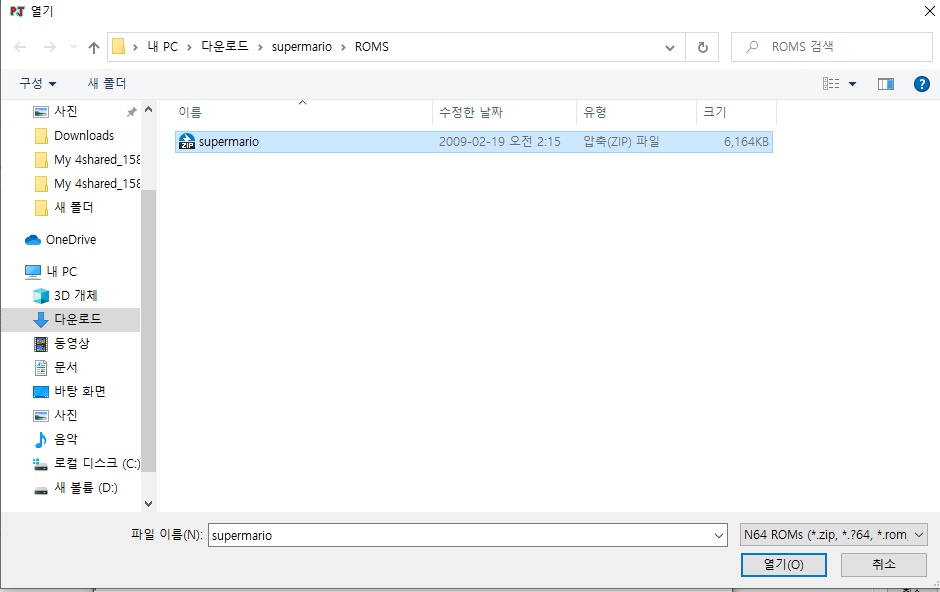
Task: Sort files by 유형 column
Action: click(x=636, y=112)
